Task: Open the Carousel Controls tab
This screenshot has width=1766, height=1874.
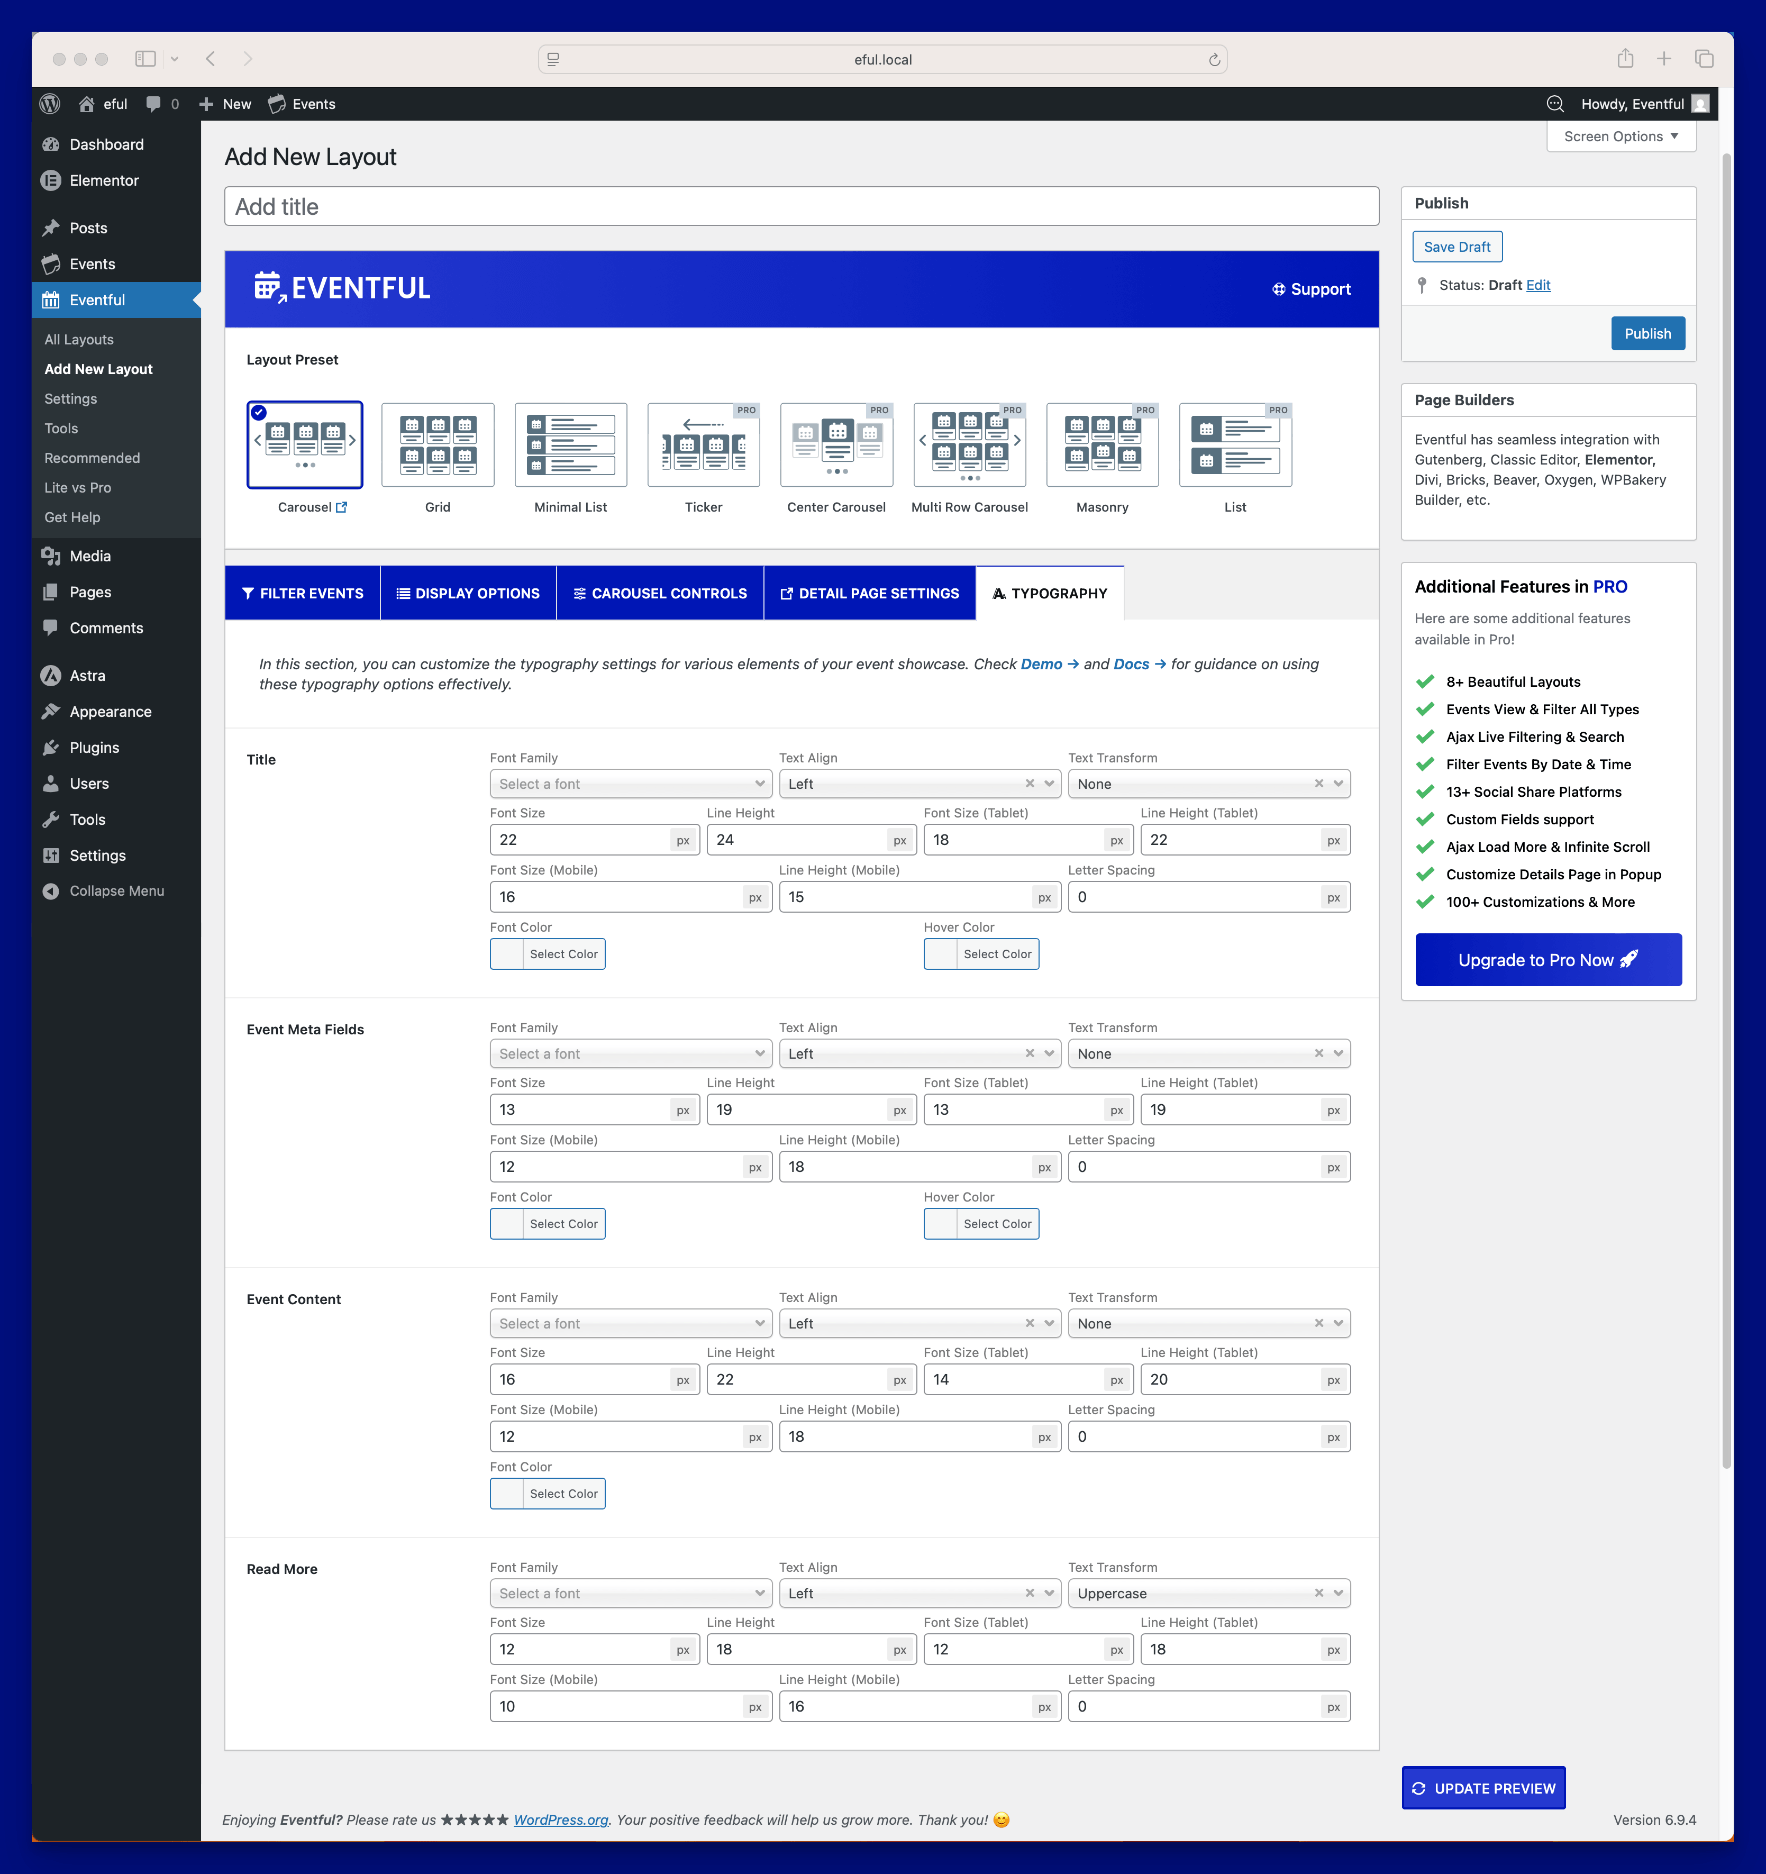Action: tap(660, 593)
